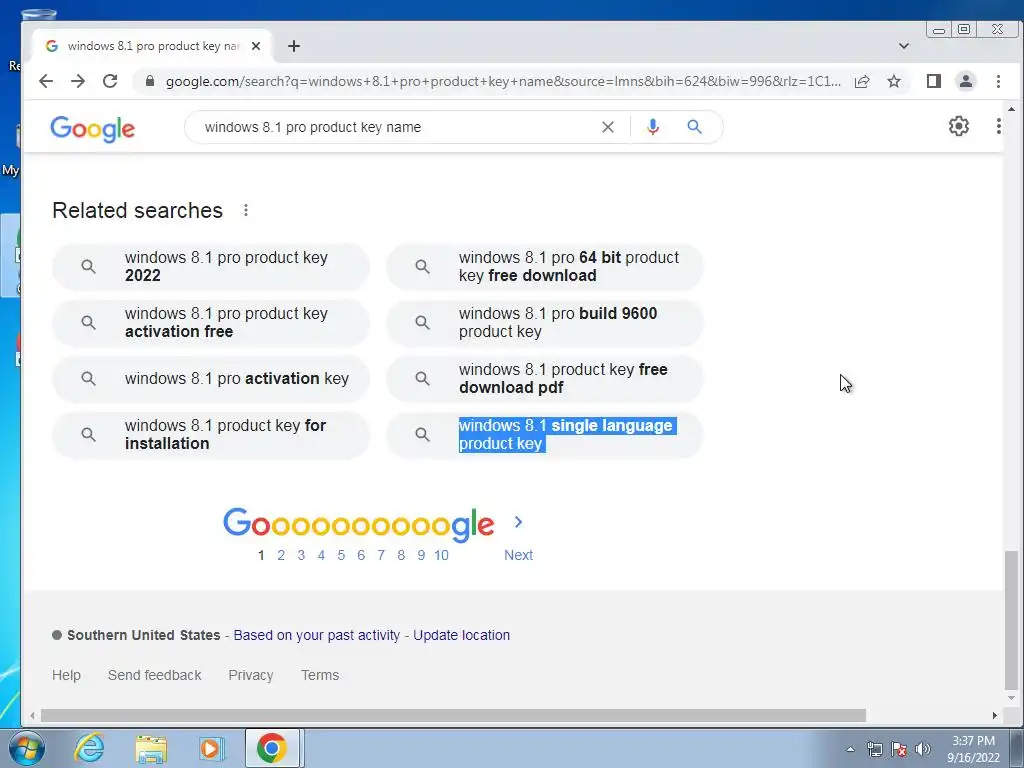Start voice search with microphone
This screenshot has height=768, width=1024.
[x=652, y=127]
